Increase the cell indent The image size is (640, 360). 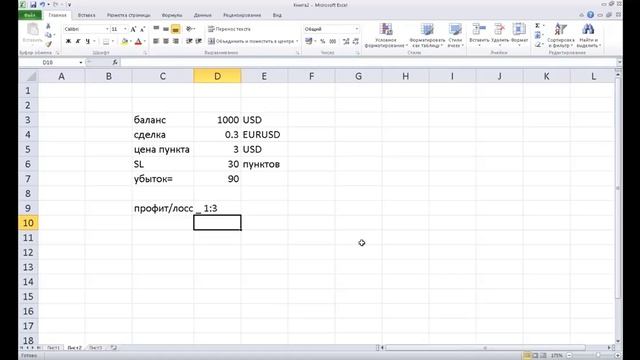click(199, 41)
